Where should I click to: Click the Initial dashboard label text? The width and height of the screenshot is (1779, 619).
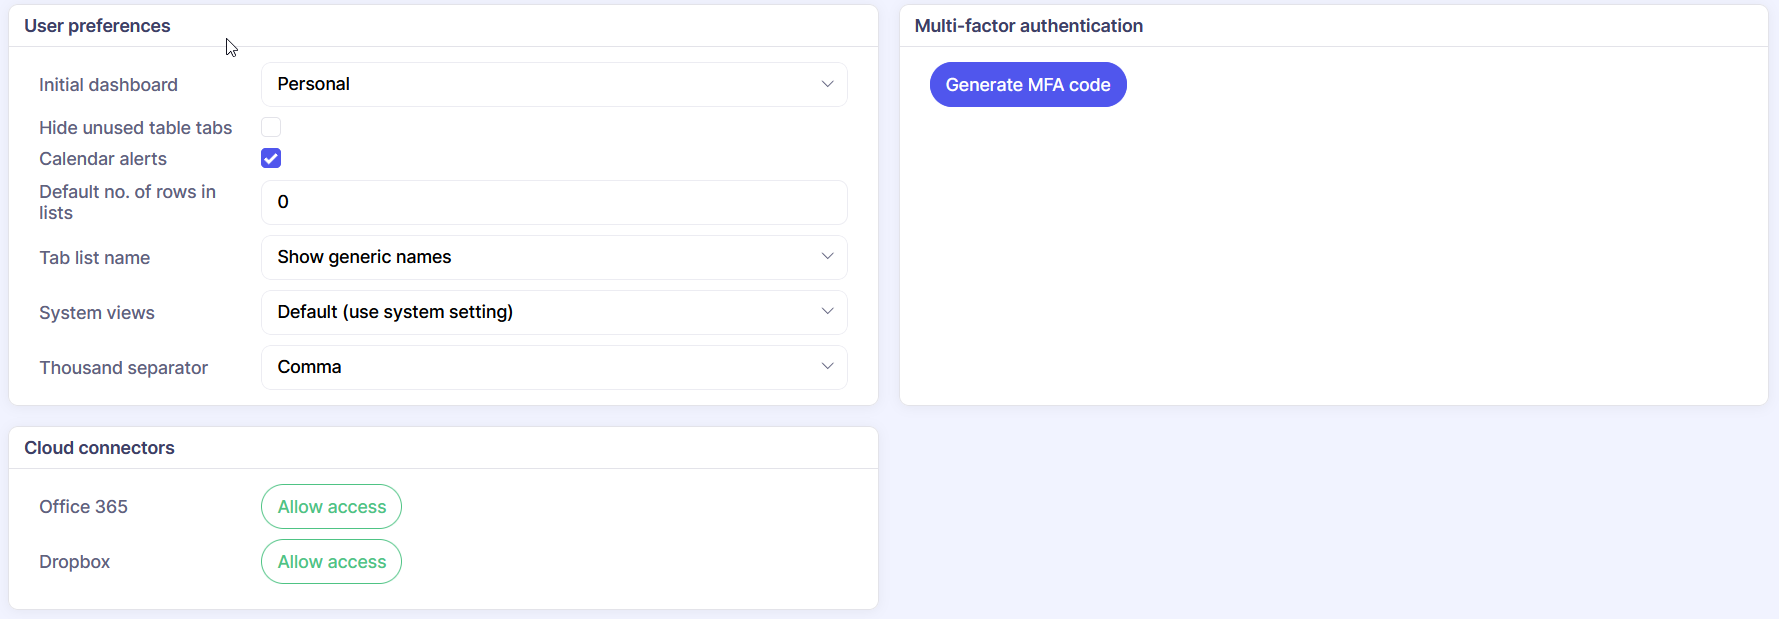click(x=108, y=85)
